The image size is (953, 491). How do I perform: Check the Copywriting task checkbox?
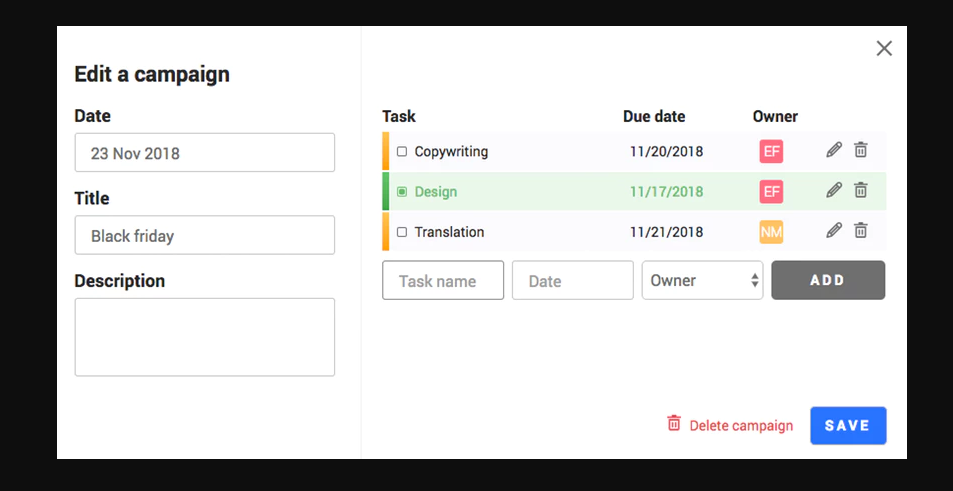[x=402, y=151]
